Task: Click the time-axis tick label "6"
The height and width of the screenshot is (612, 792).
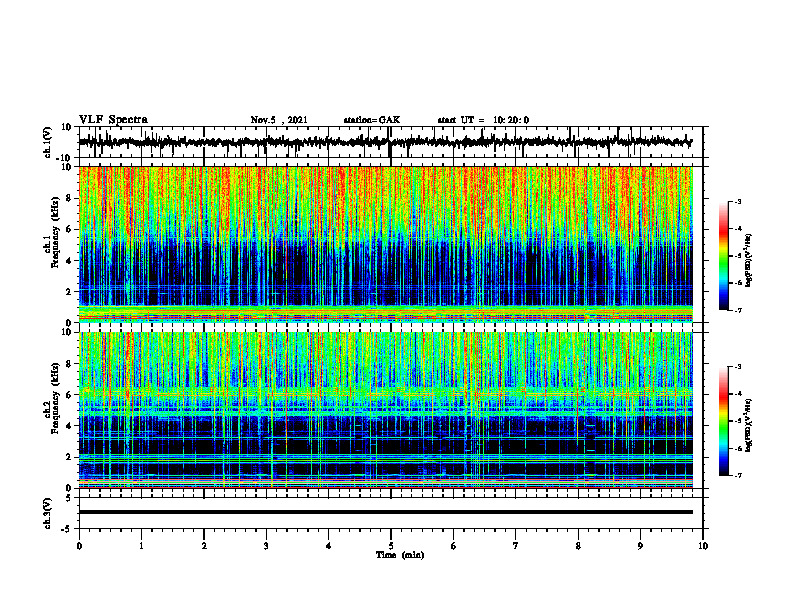Action: [x=454, y=546]
